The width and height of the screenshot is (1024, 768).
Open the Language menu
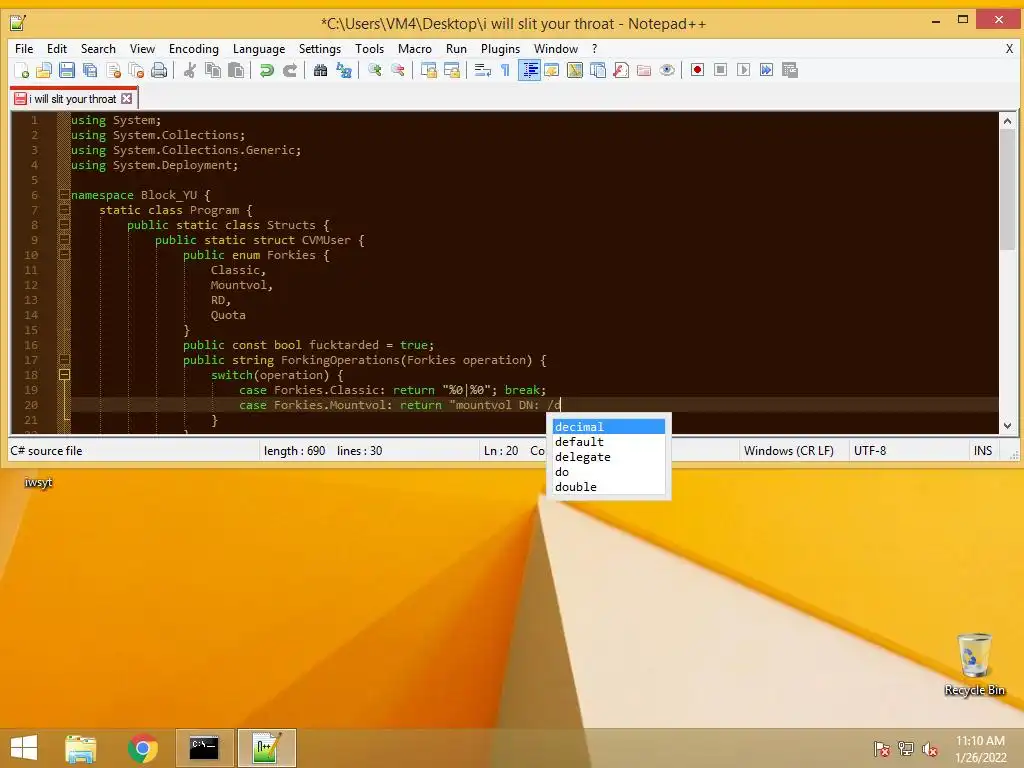click(x=259, y=49)
